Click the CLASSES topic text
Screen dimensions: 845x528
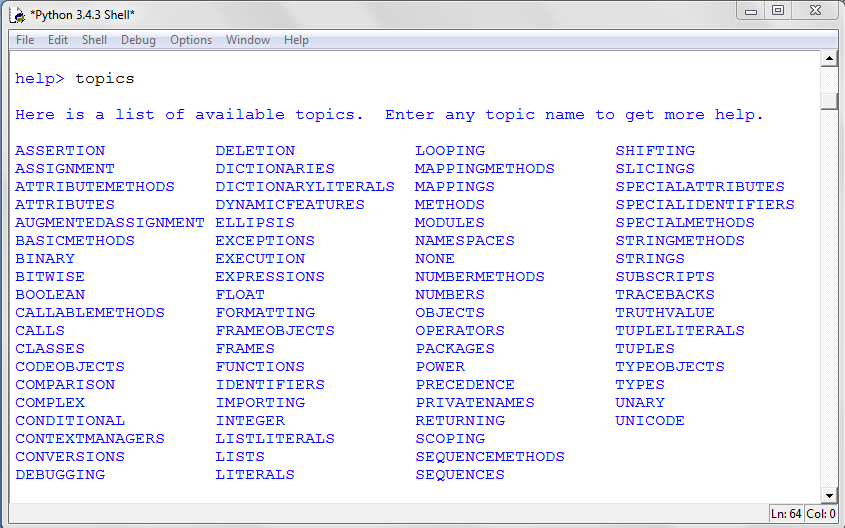point(50,349)
